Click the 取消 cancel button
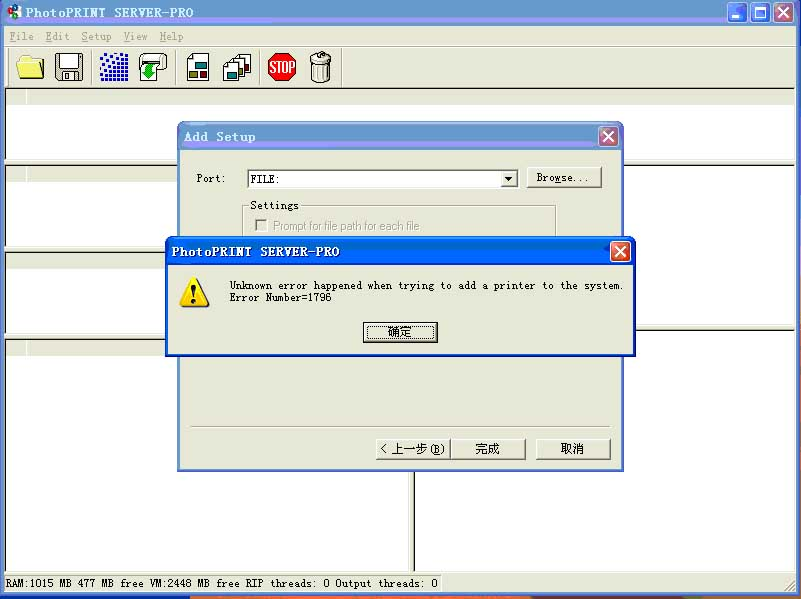 pyautogui.click(x=573, y=449)
